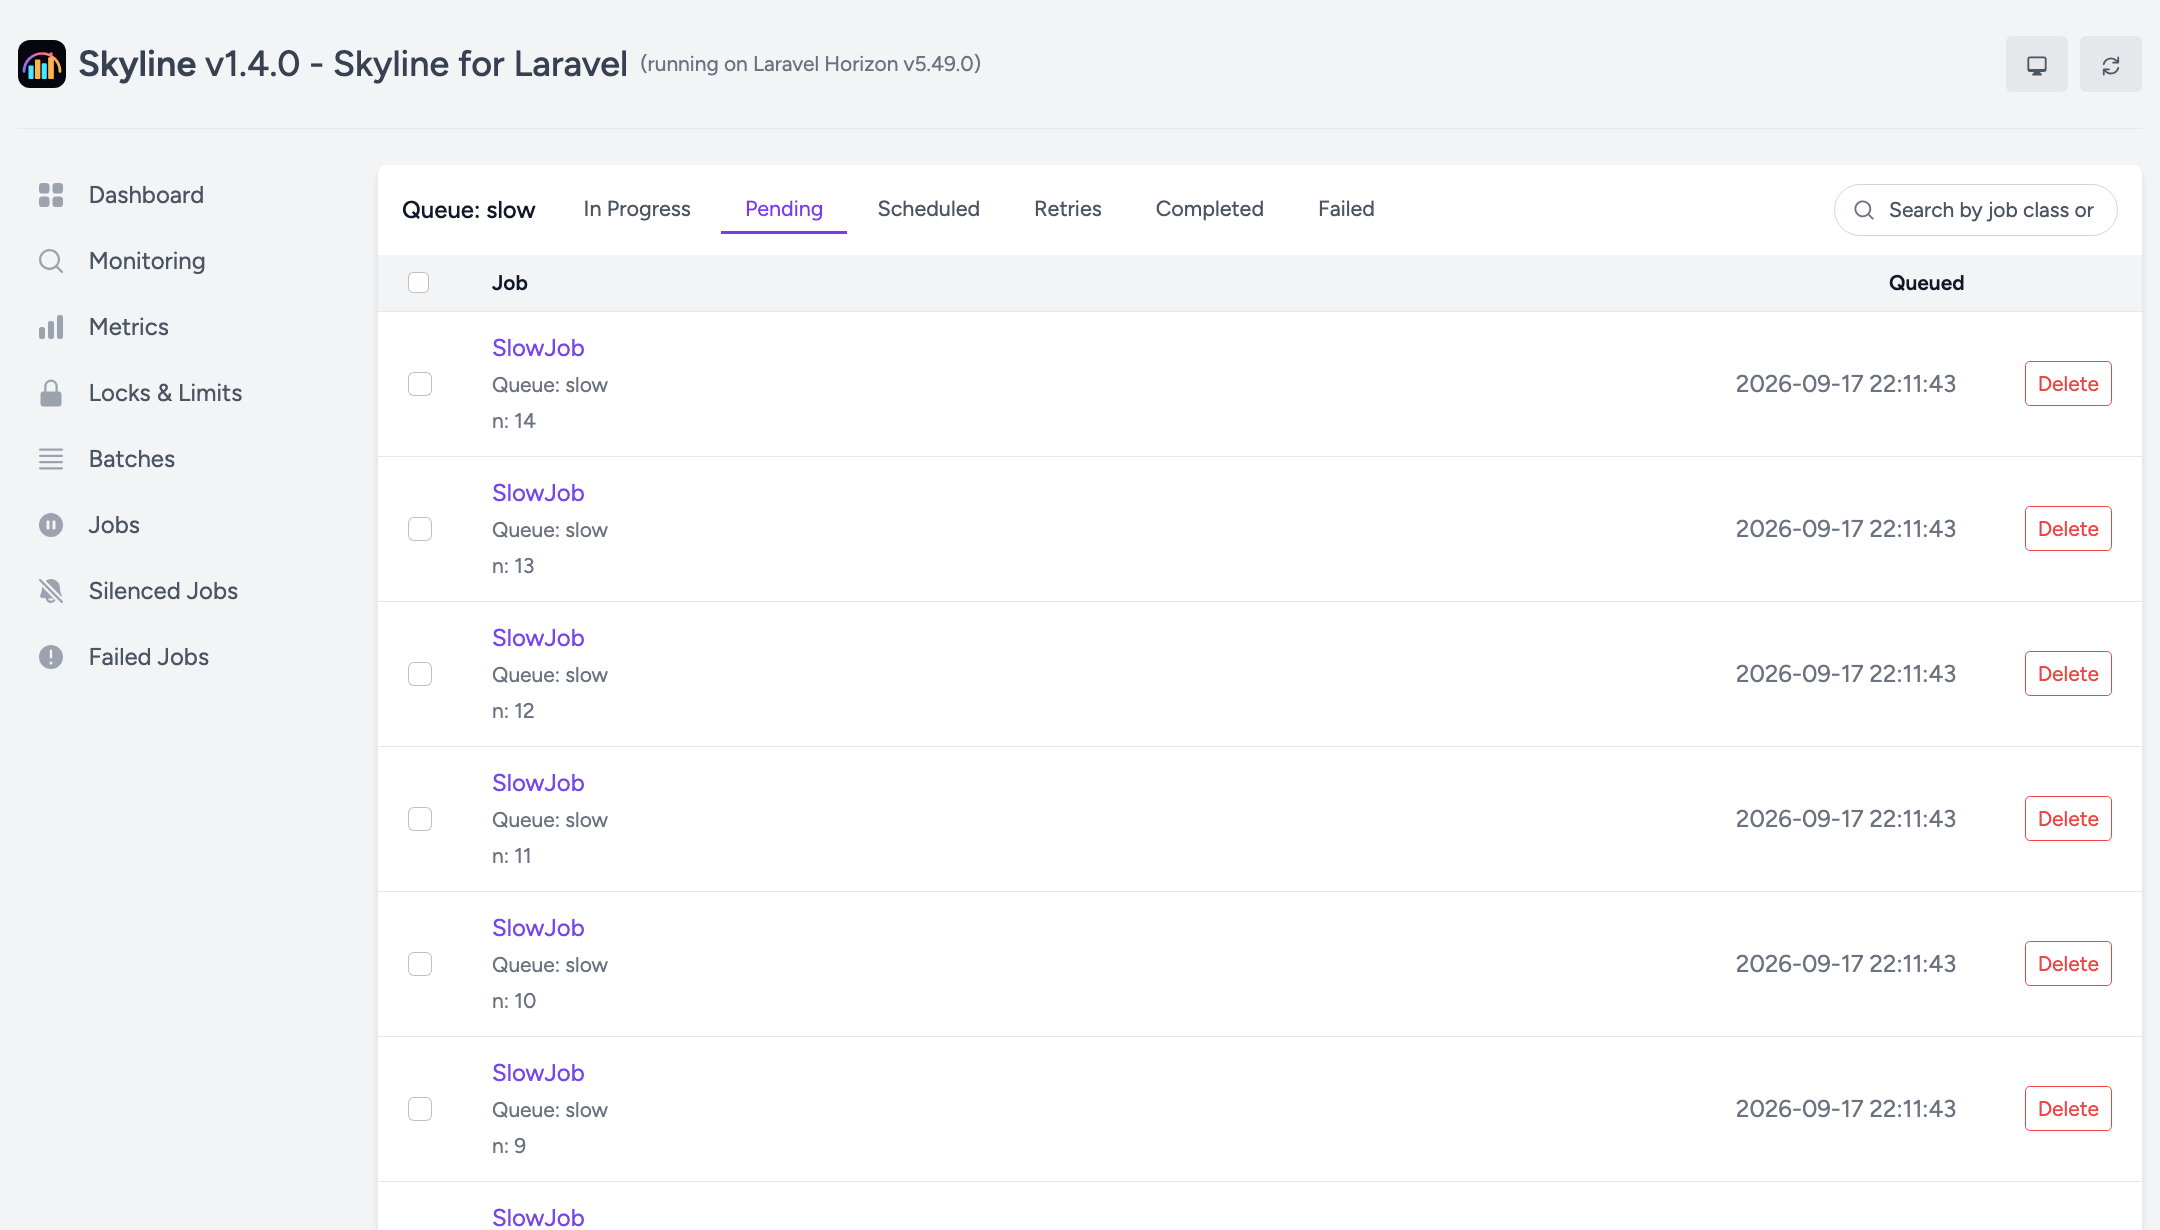
Task: Open Silenced Jobs in the sidebar
Action: [x=163, y=591]
